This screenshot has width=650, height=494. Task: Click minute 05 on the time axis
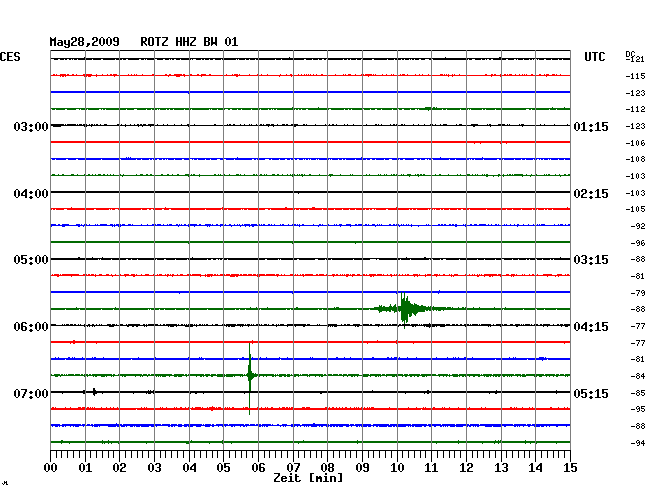pyautogui.click(x=223, y=467)
